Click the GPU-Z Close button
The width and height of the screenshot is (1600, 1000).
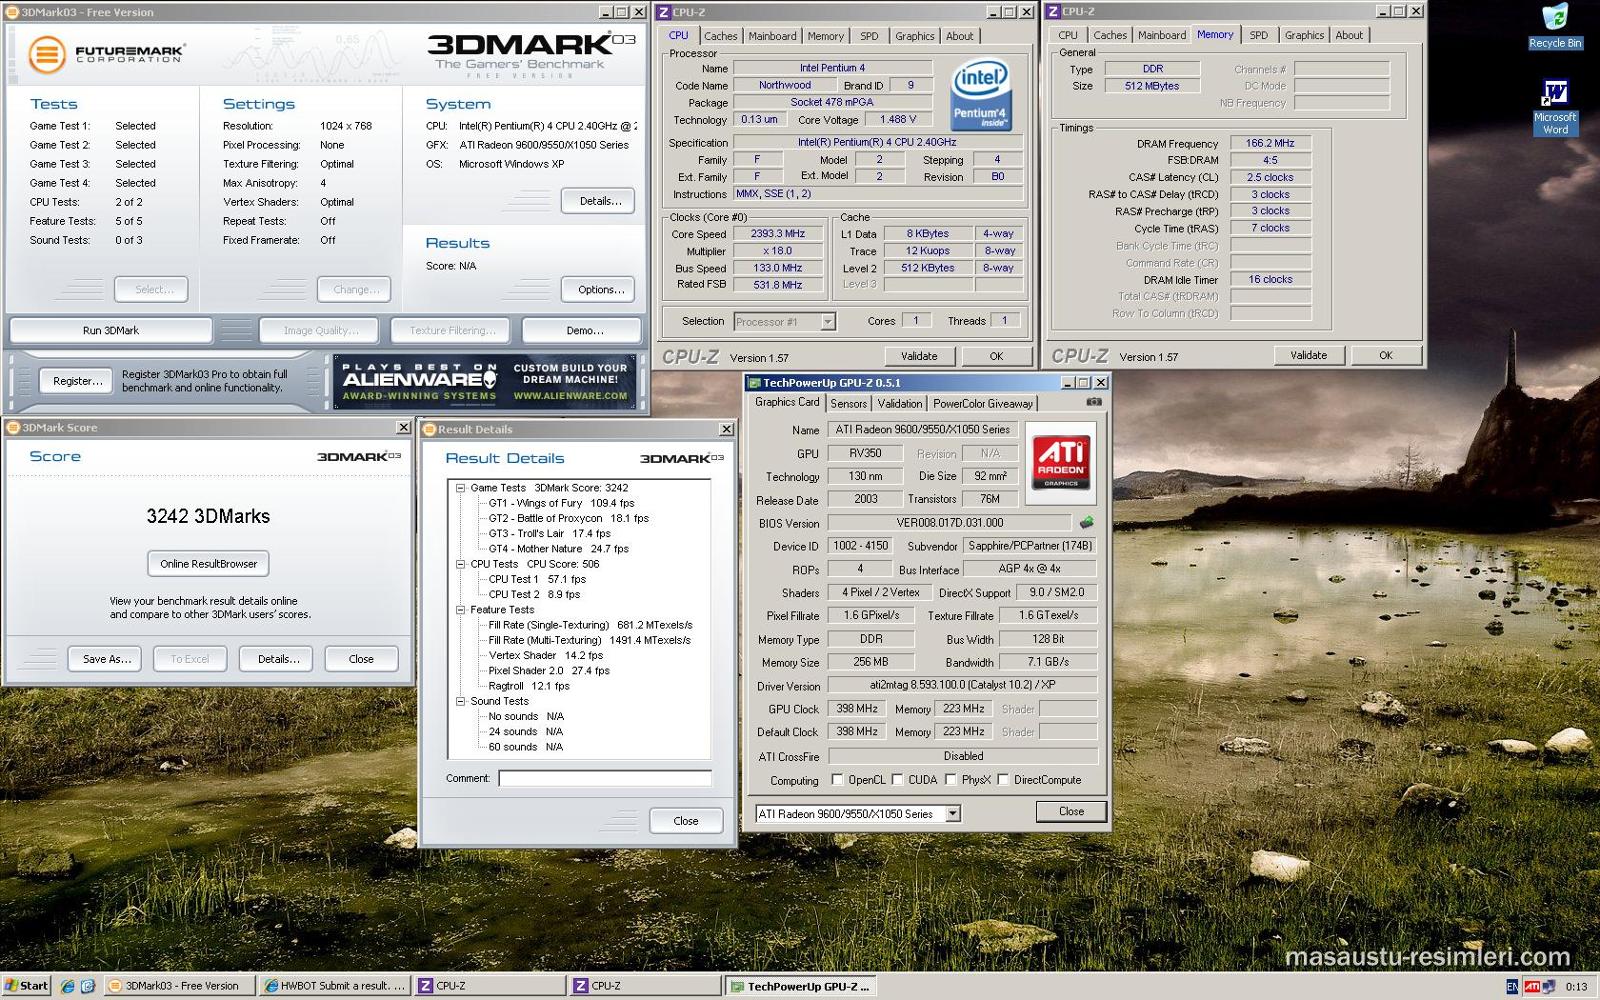pyautogui.click(x=1071, y=811)
